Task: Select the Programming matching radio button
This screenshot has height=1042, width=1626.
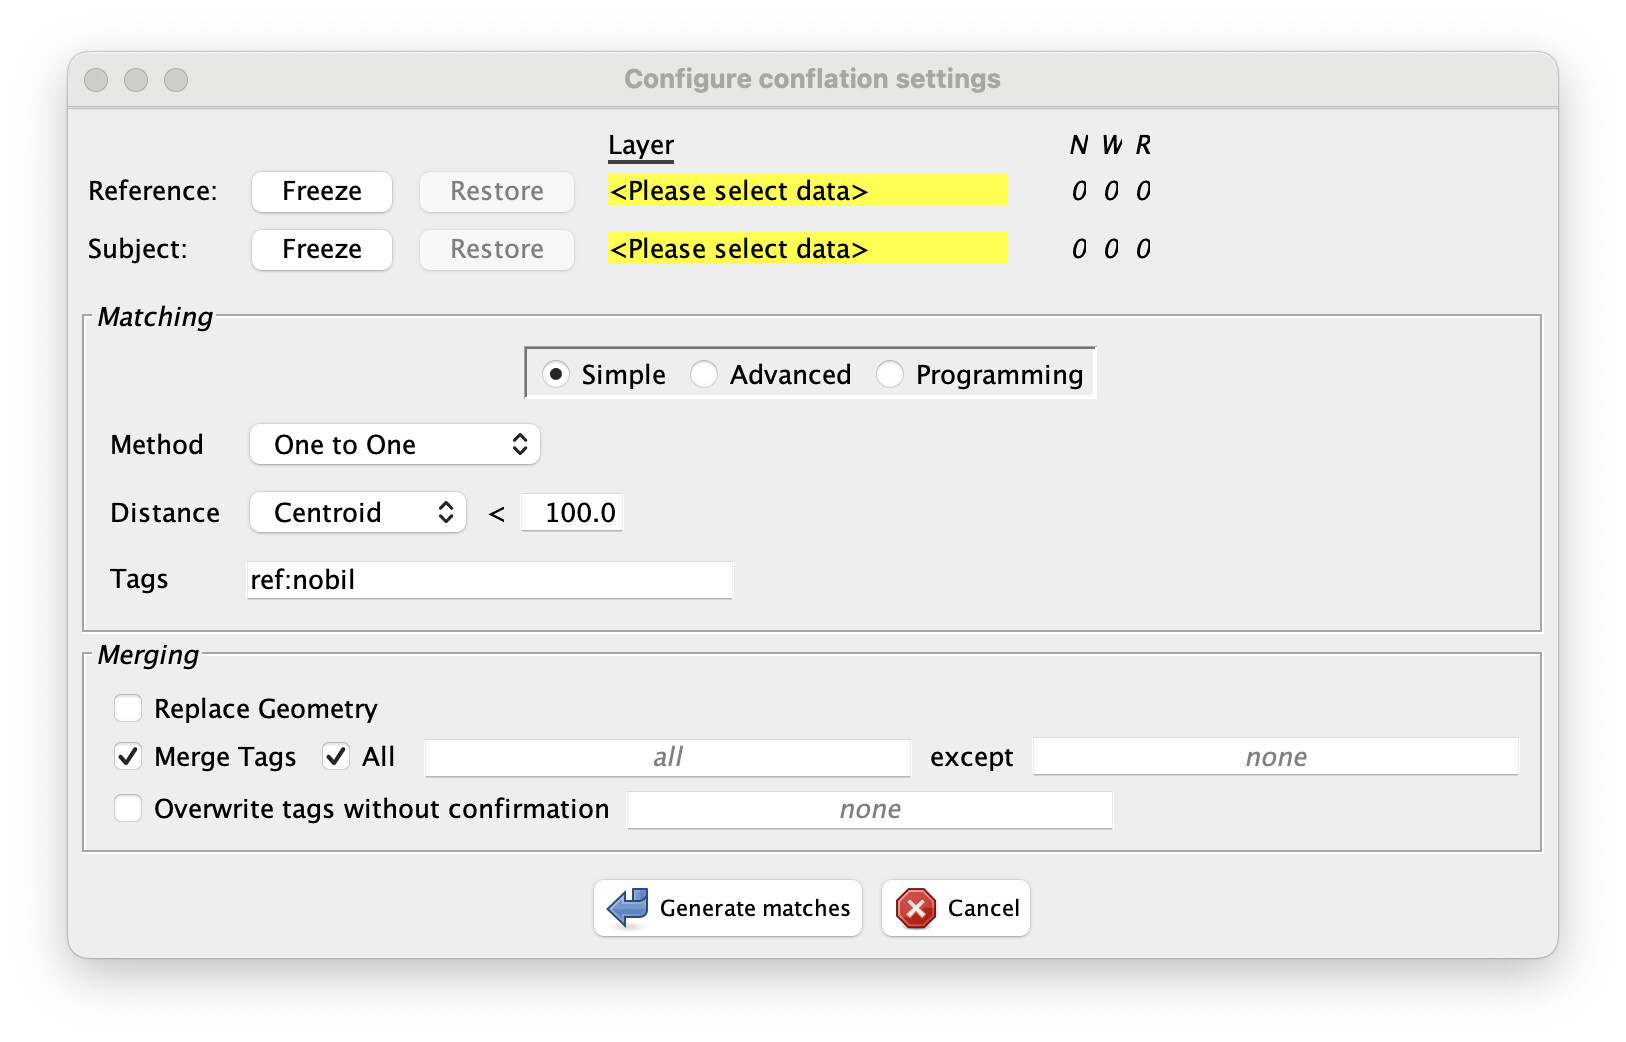Action: click(x=890, y=374)
